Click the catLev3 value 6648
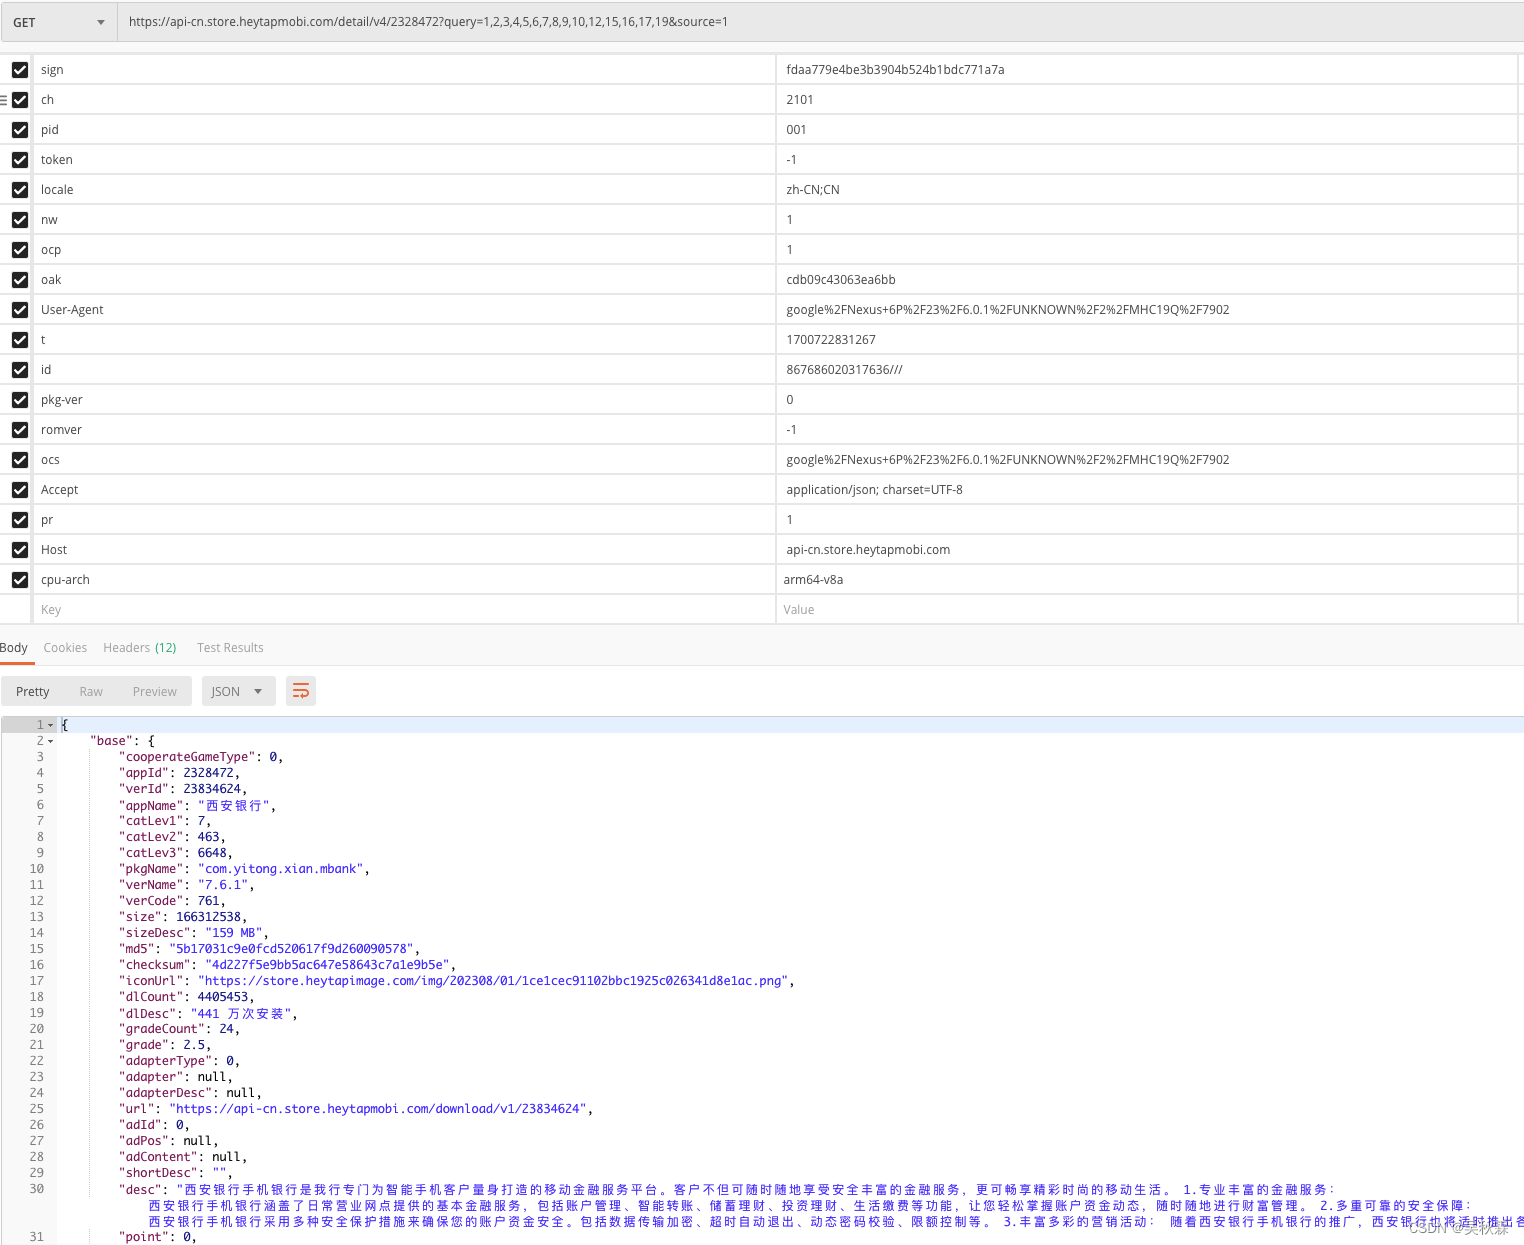The height and width of the screenshot is (1245, 1524). pos(212,853)
